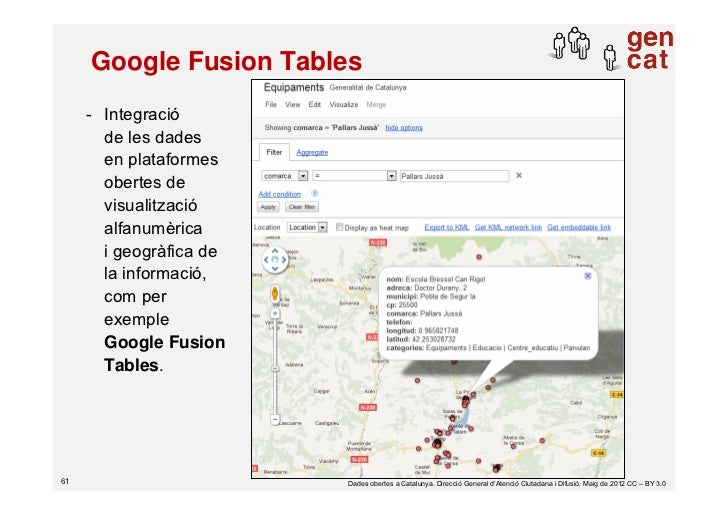
Task: Open the equals operator dropdown
Action: pyautogui.click(x=354, y=176)
